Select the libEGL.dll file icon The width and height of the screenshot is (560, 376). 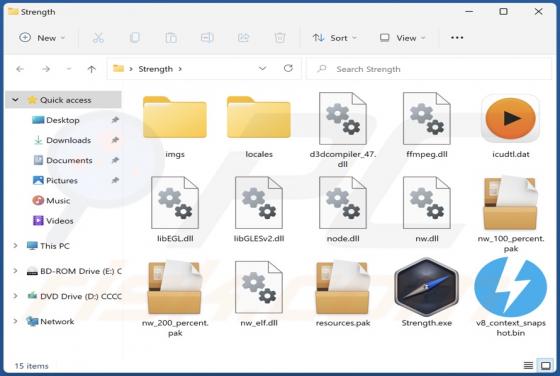point(175,202)
